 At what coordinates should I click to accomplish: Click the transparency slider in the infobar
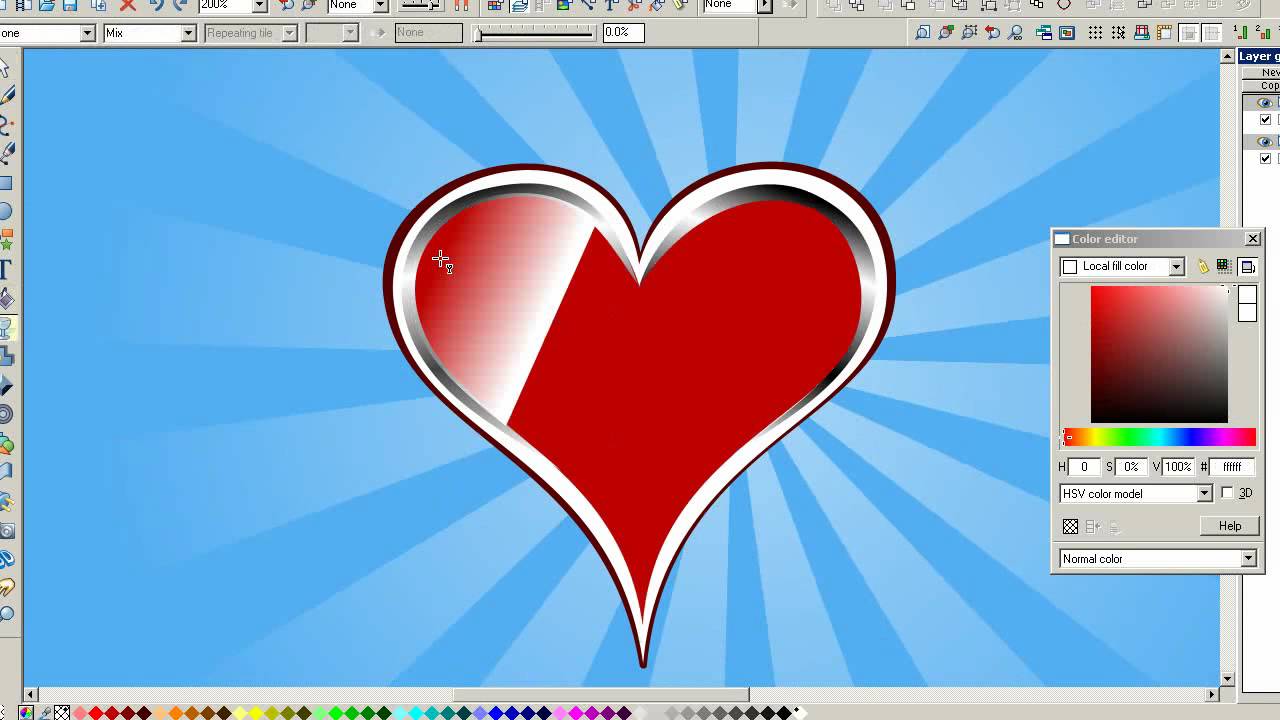(536, 33)
